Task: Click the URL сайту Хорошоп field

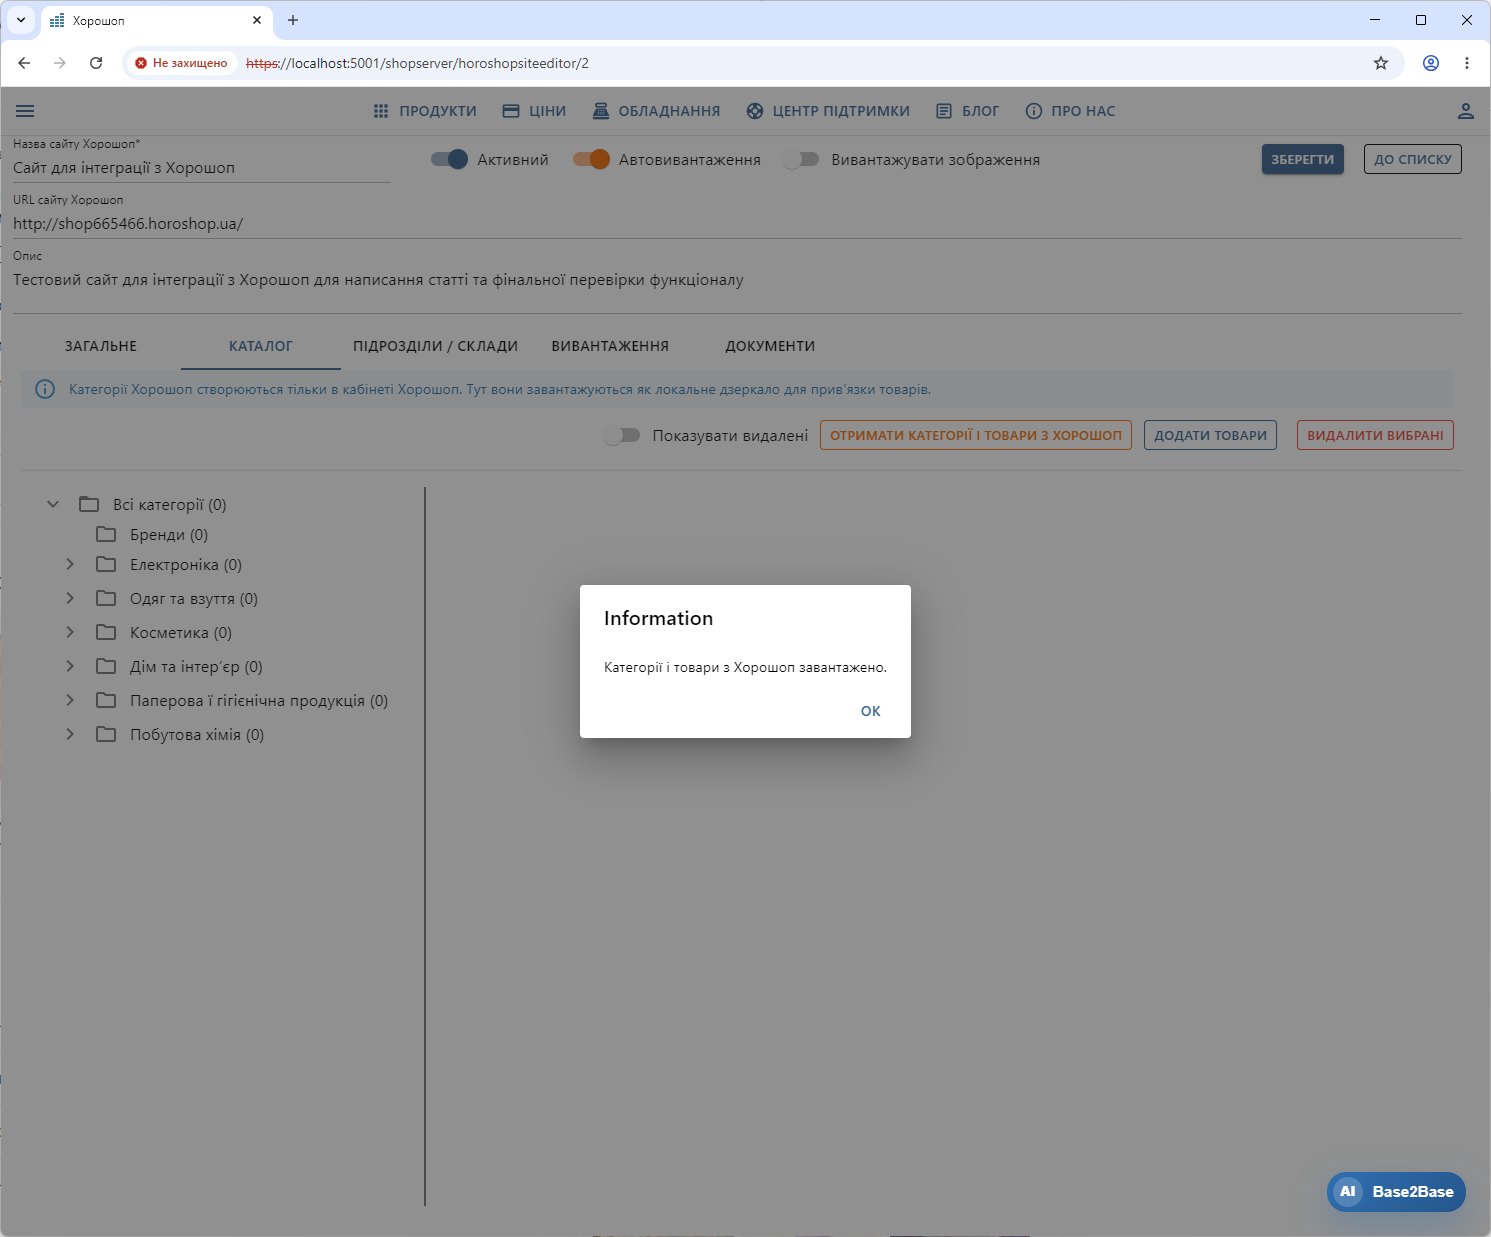Action: [x=737, y=224]
